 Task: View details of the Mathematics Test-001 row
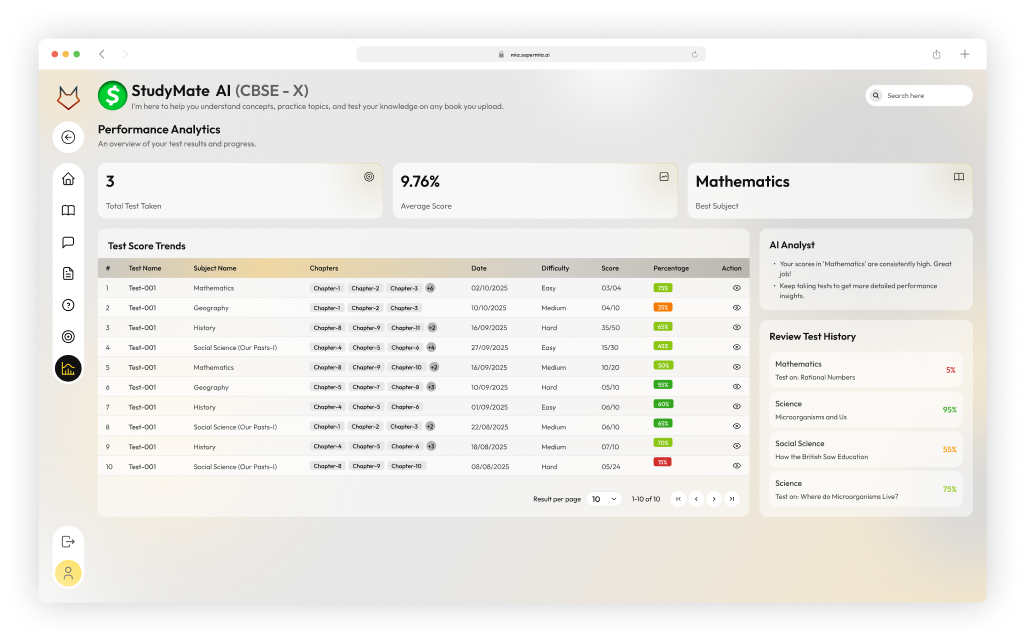click(736, 287)
